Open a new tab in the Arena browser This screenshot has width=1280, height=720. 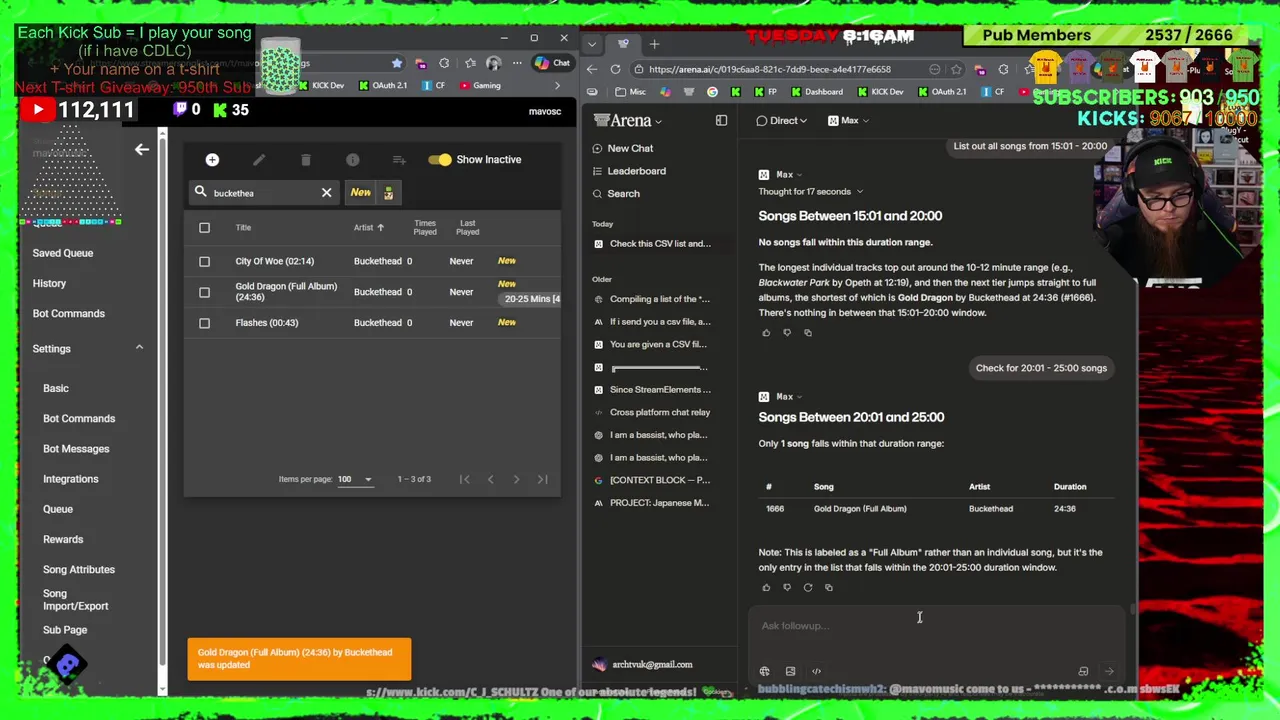654,44
